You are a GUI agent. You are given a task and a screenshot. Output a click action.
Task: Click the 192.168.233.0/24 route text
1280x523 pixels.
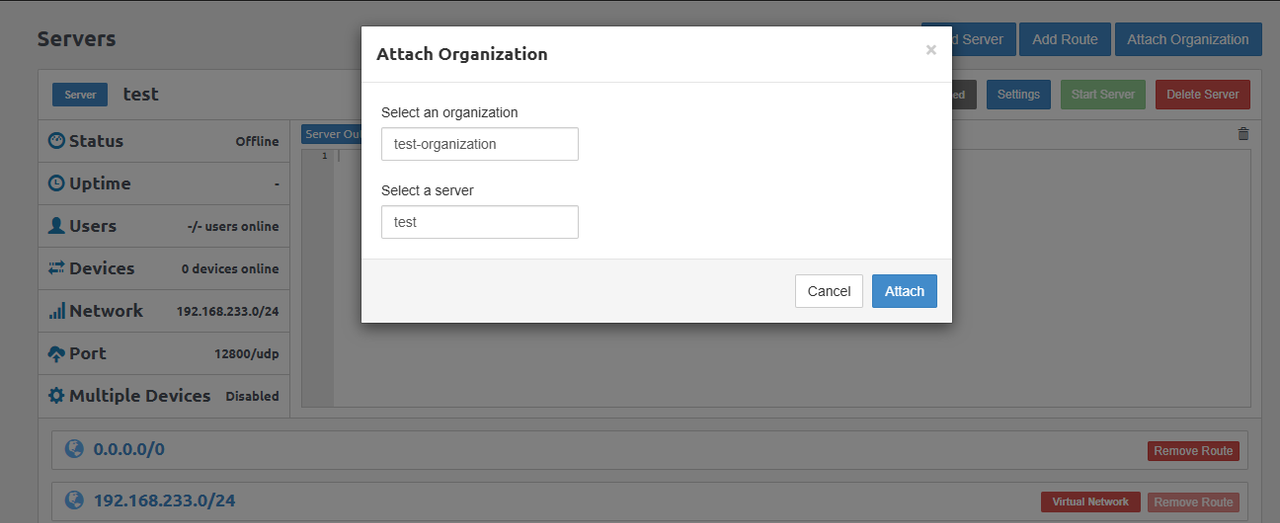(x=164, y=500)
